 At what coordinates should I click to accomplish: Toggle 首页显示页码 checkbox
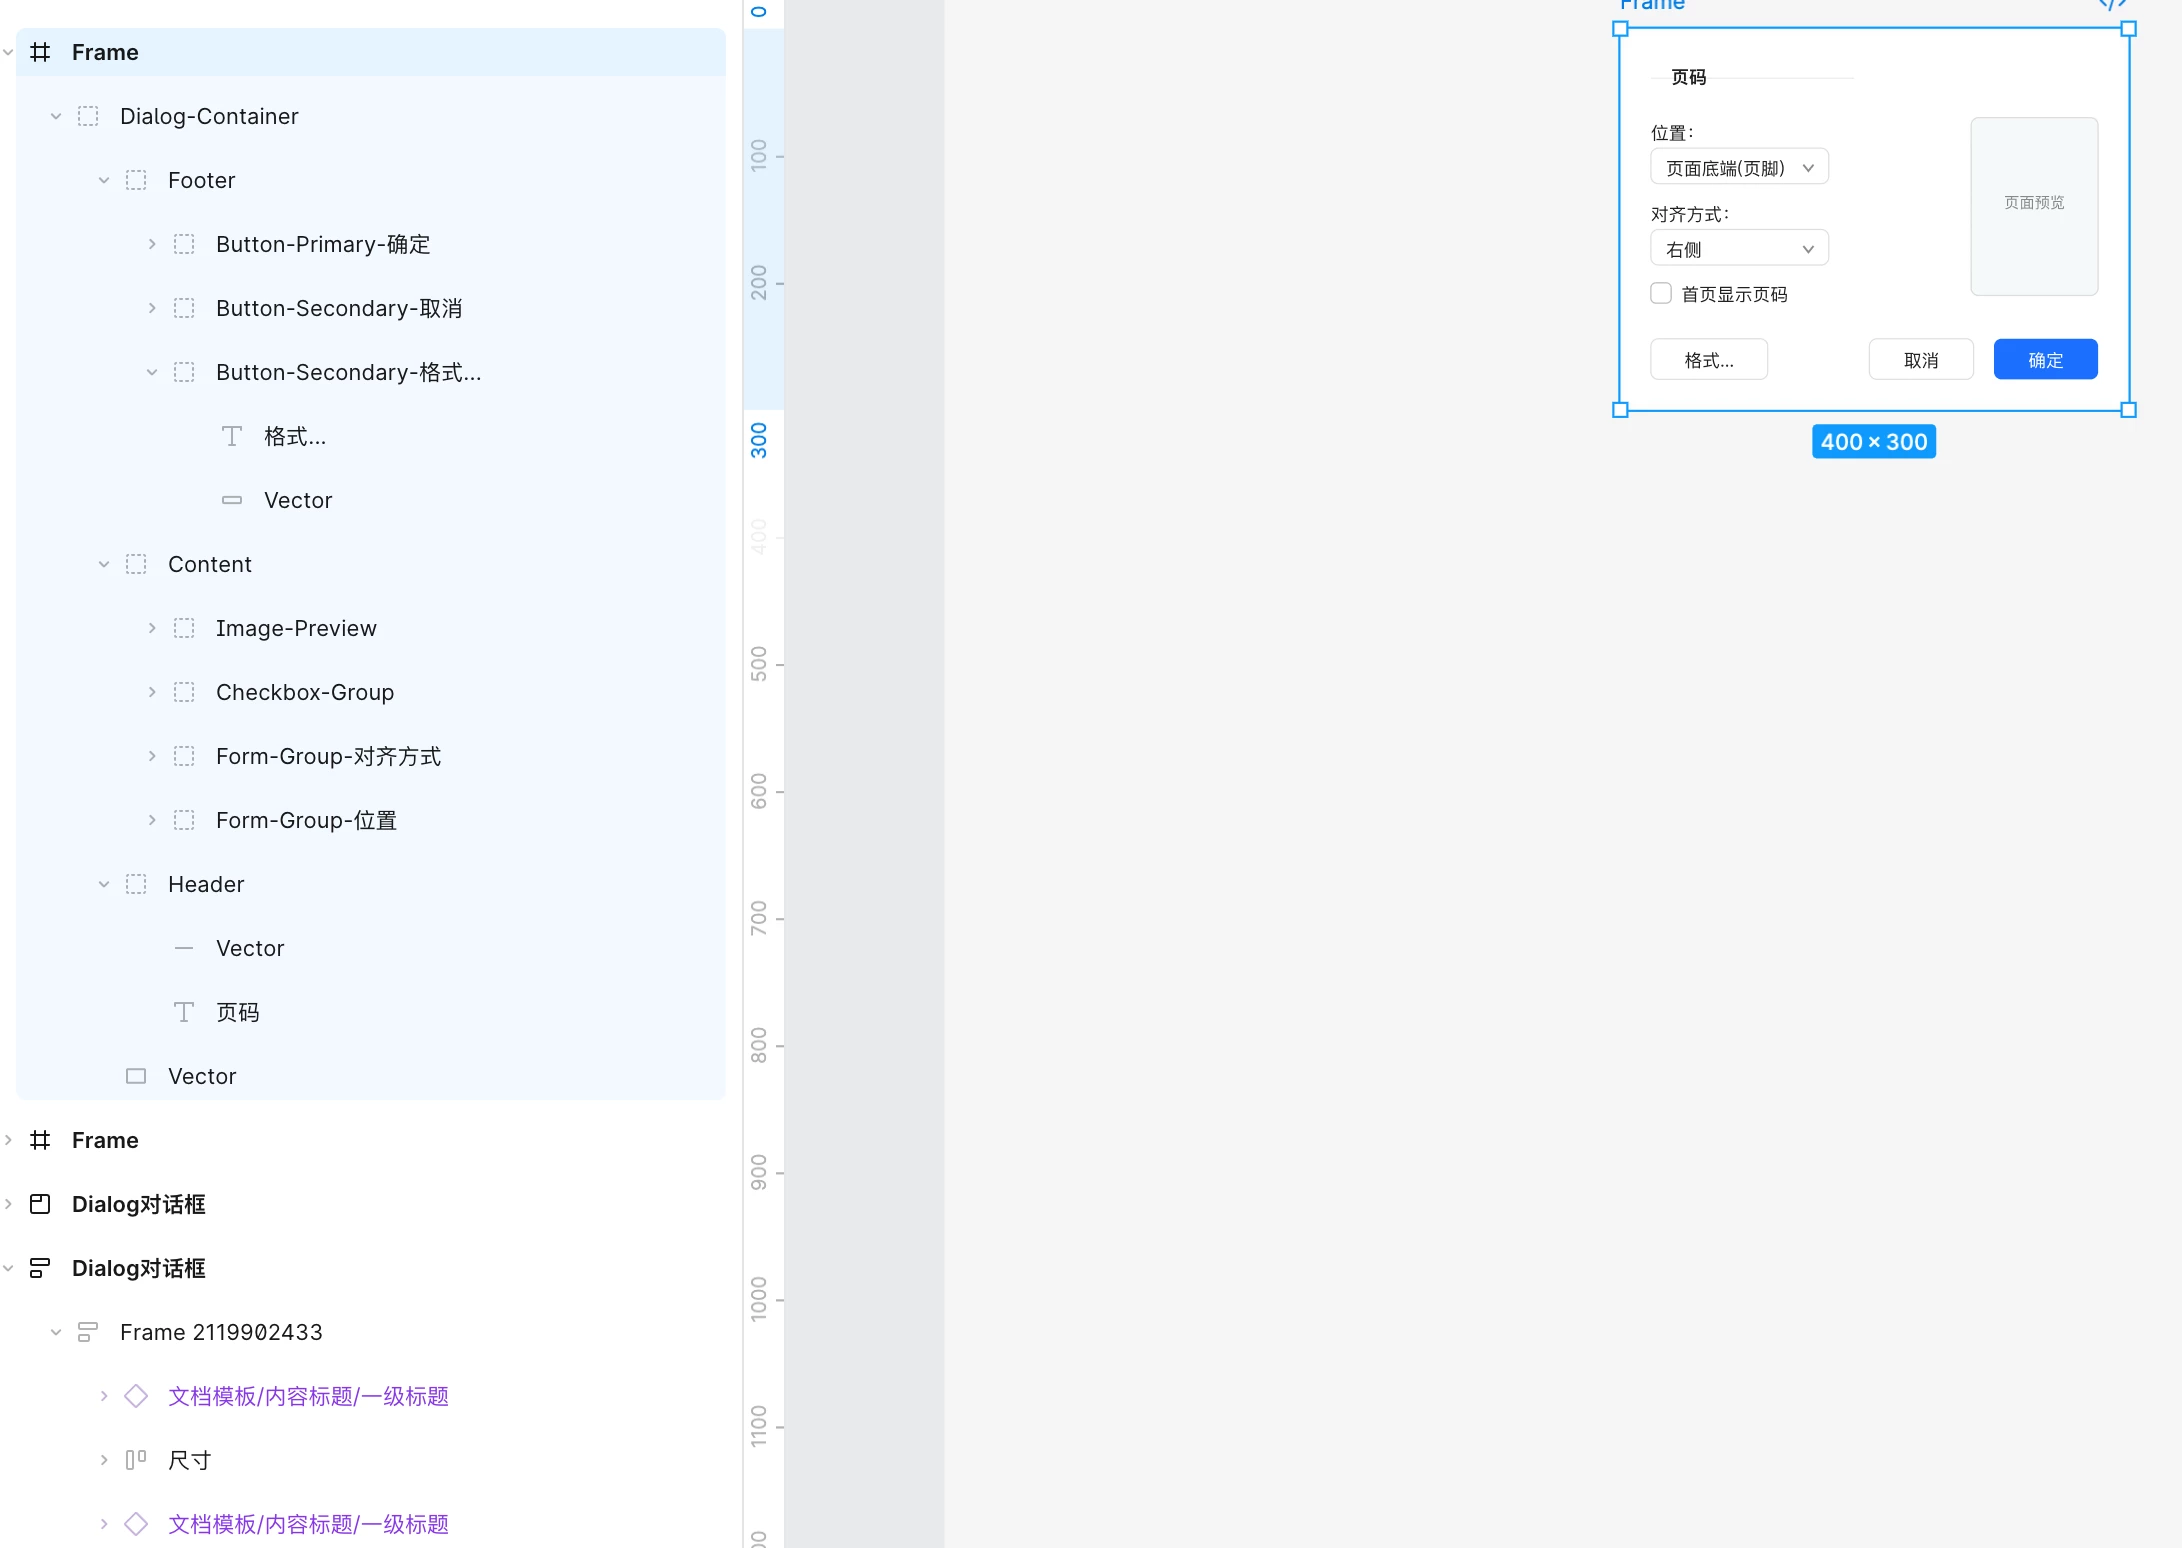1661,293
